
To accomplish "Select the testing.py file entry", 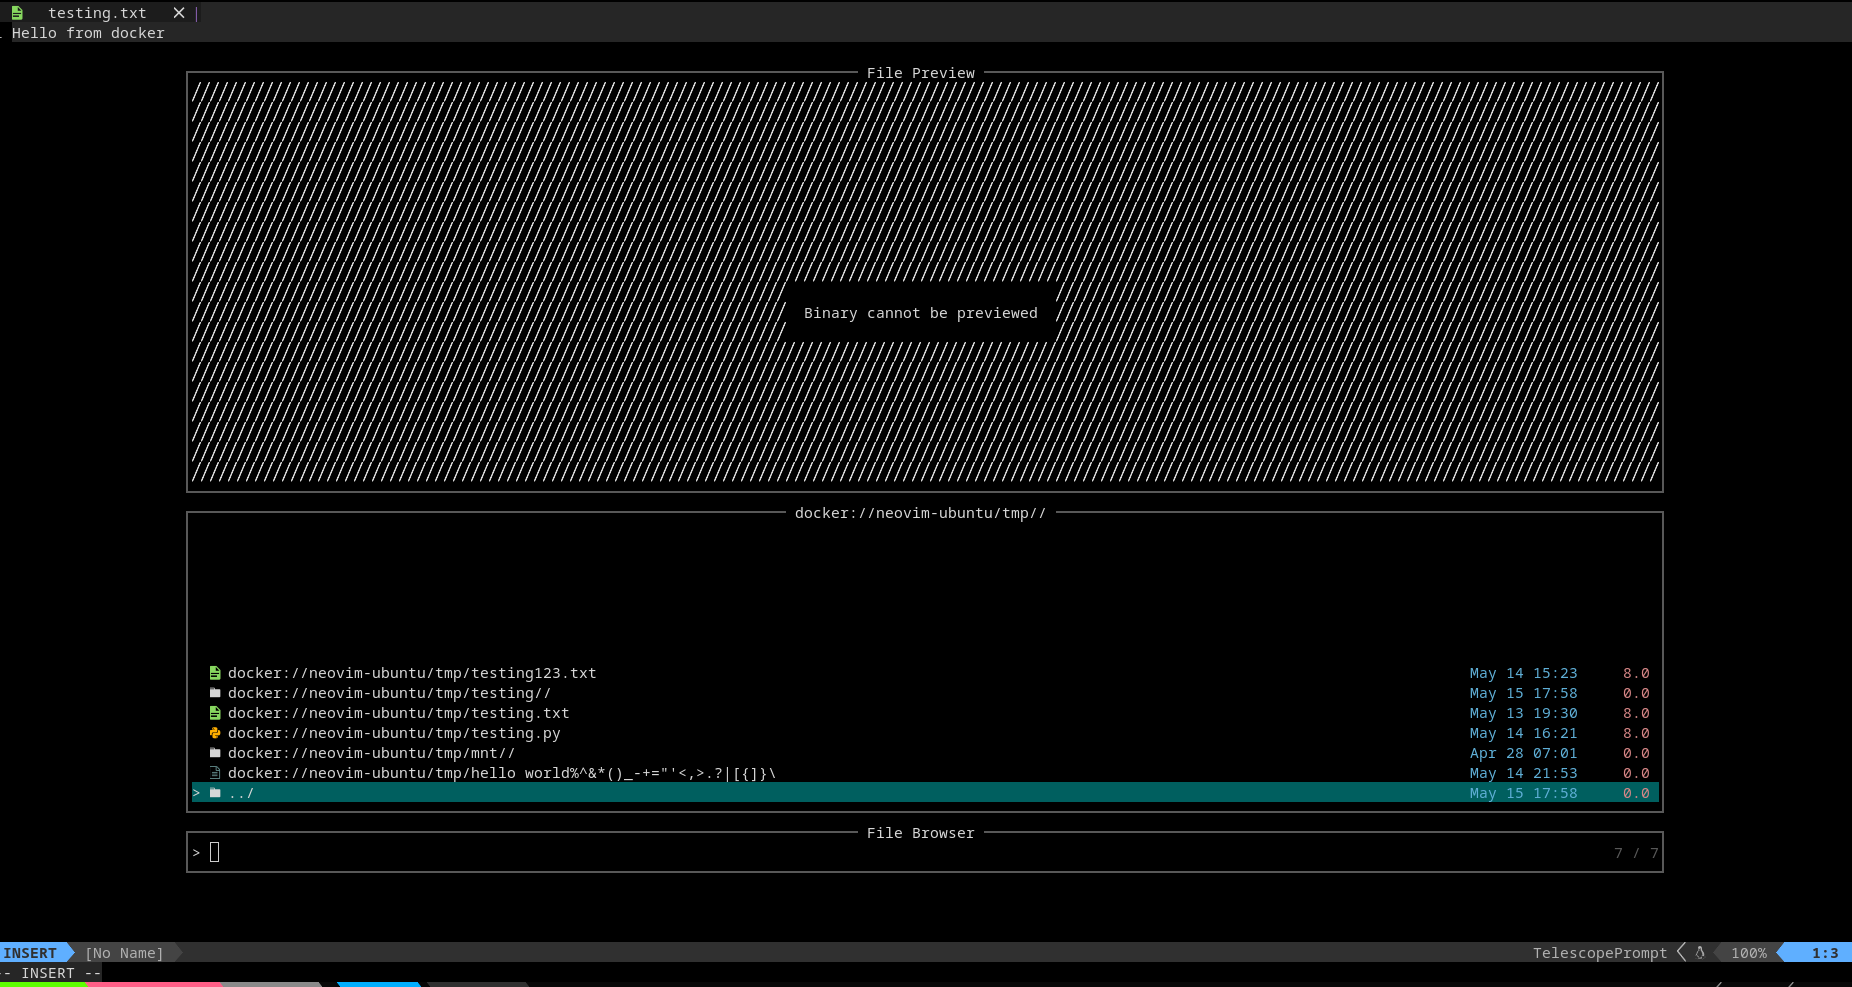I will point(394,733).
